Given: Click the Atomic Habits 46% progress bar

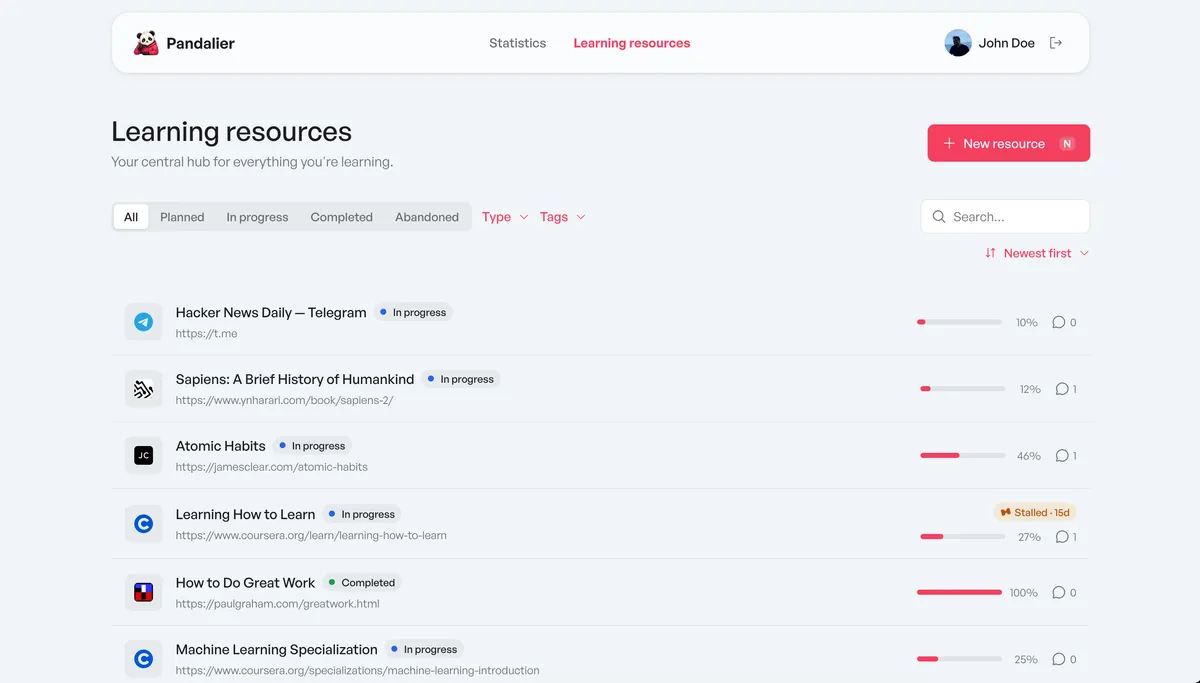Looking at the screenshot, I should coord(963,456).
